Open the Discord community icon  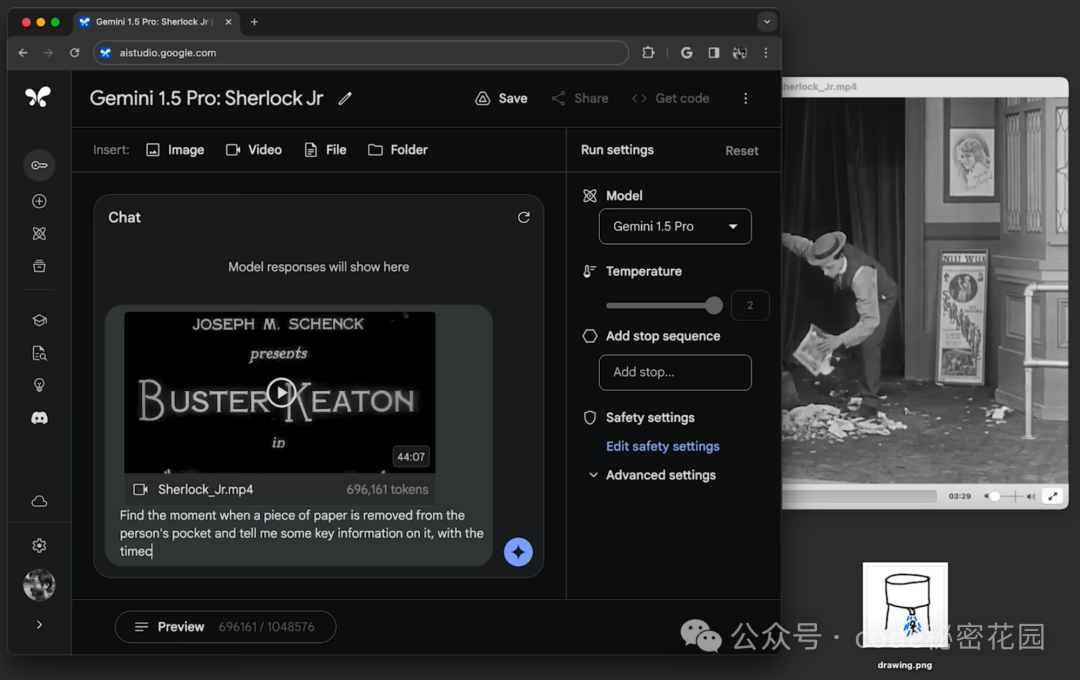(x=39, y=418)
